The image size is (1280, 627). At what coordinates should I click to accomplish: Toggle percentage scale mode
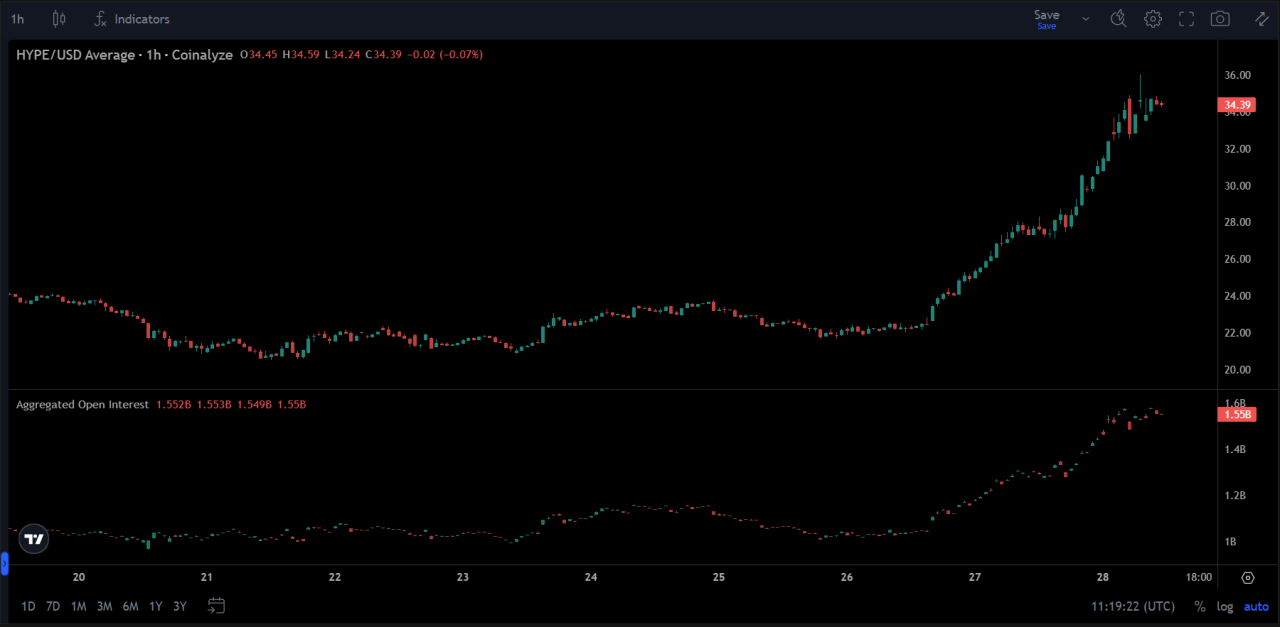pyautogui.click(x=1199, y=607)
